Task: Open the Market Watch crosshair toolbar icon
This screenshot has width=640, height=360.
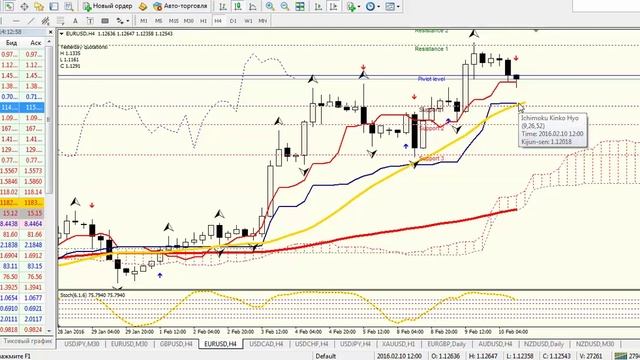Action: click(24, 7)
